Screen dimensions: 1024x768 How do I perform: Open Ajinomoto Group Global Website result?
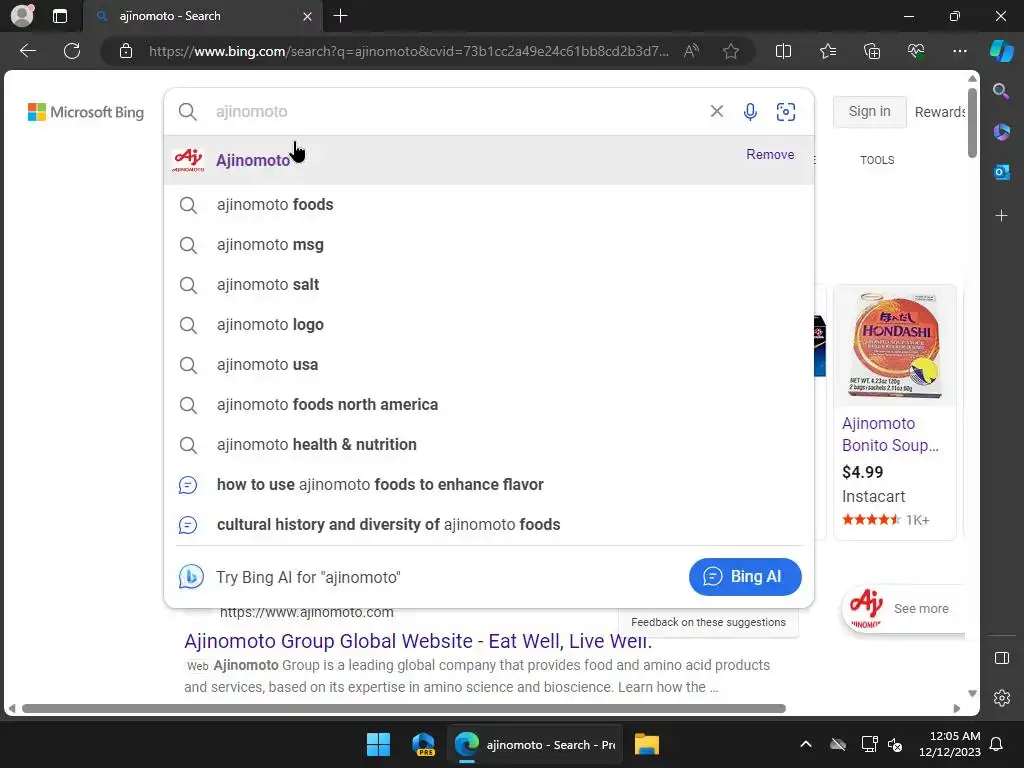(x=418, y=641)
